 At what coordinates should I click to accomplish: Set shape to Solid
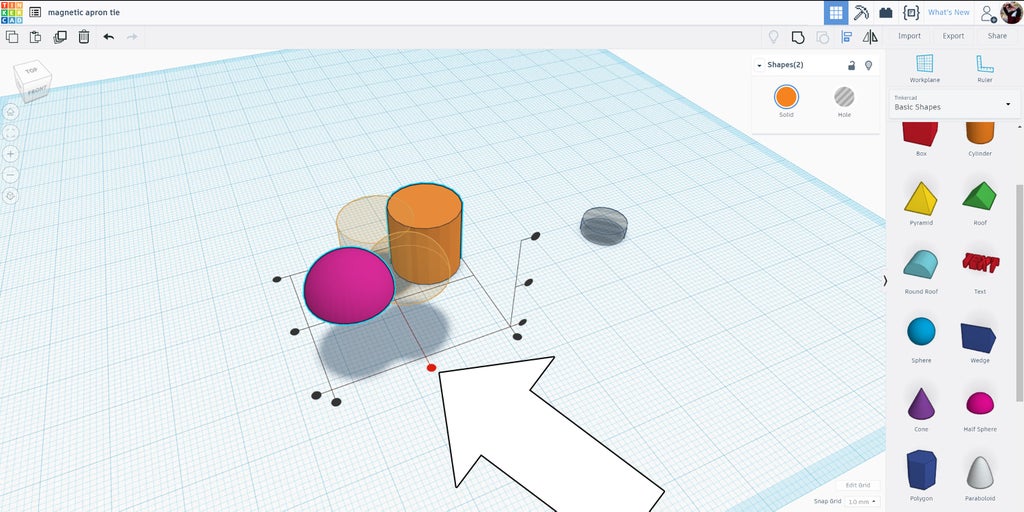[x=786, y=97]
